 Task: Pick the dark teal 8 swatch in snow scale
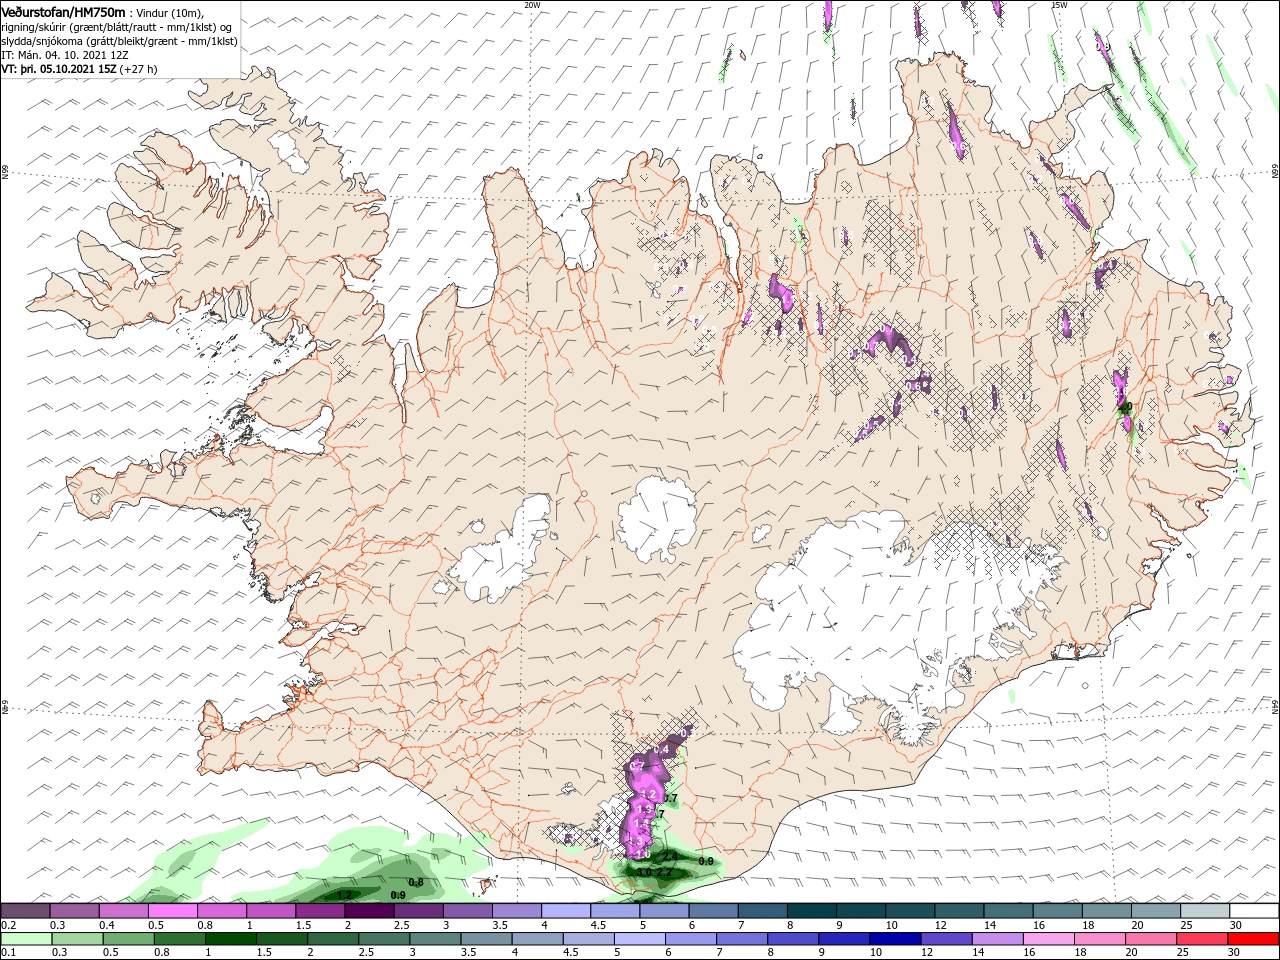812,911
